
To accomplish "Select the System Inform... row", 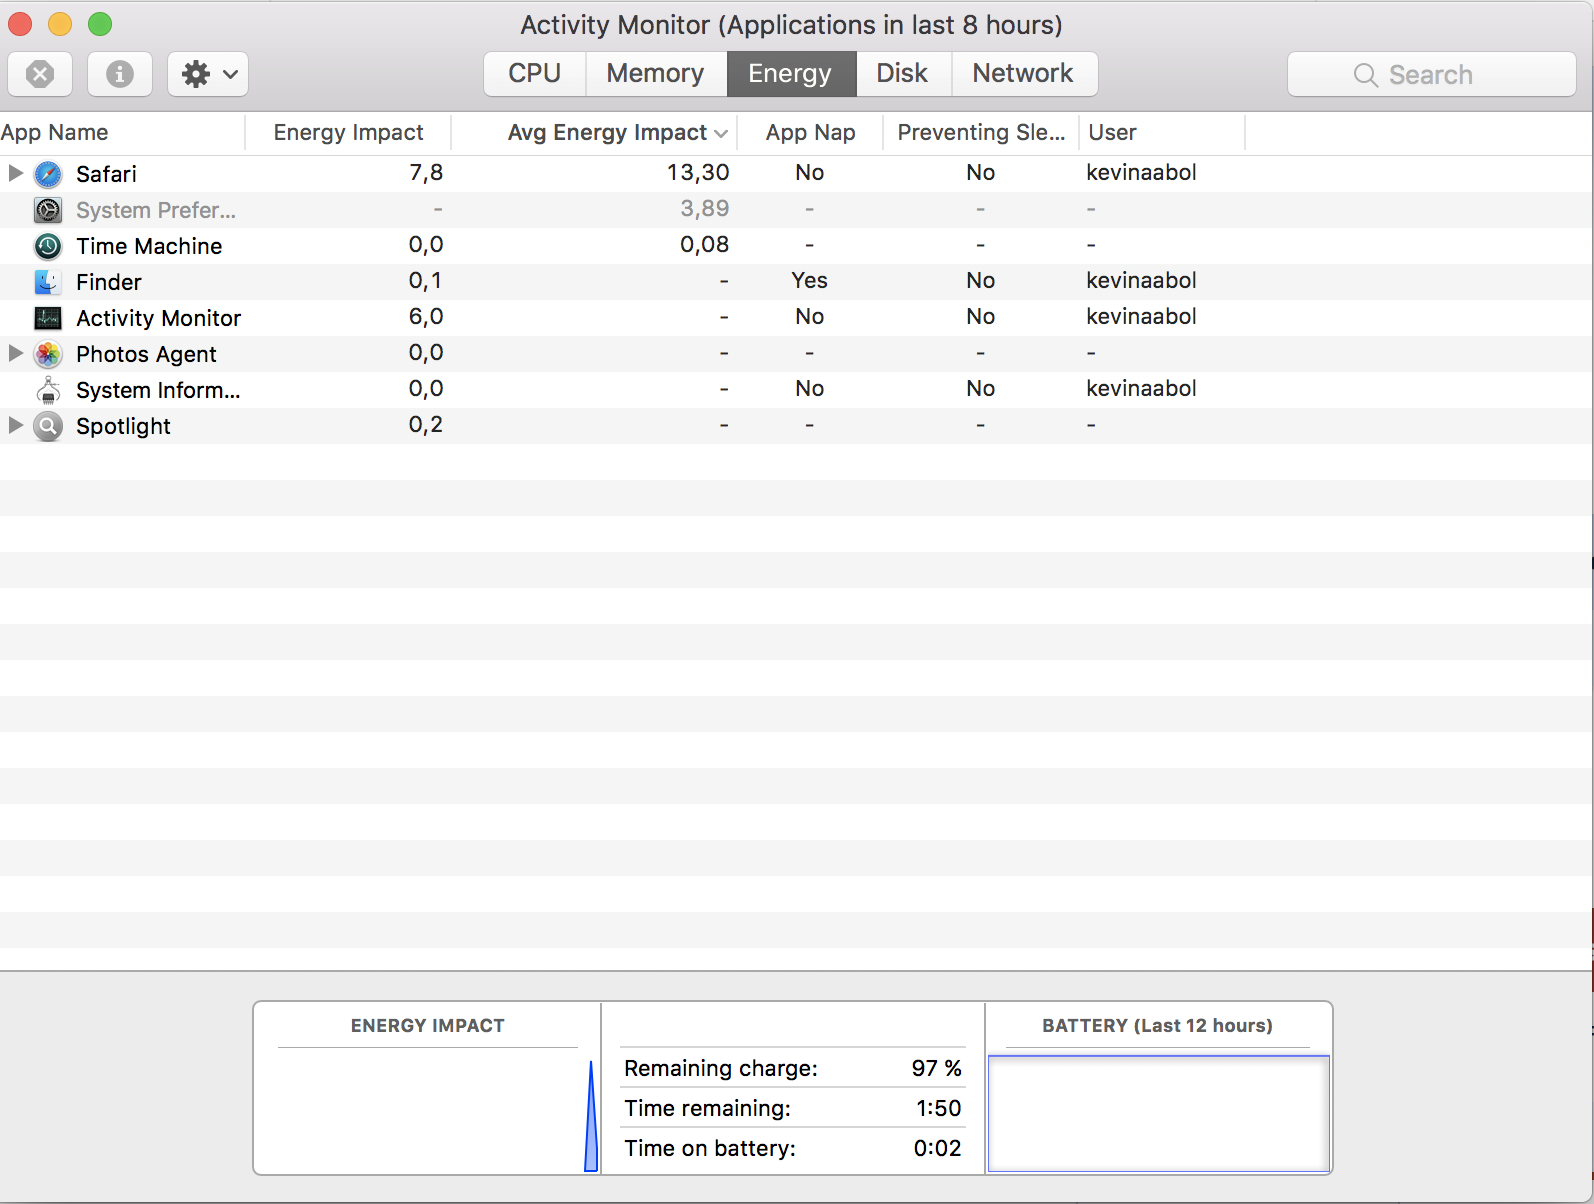I will 797,390.
